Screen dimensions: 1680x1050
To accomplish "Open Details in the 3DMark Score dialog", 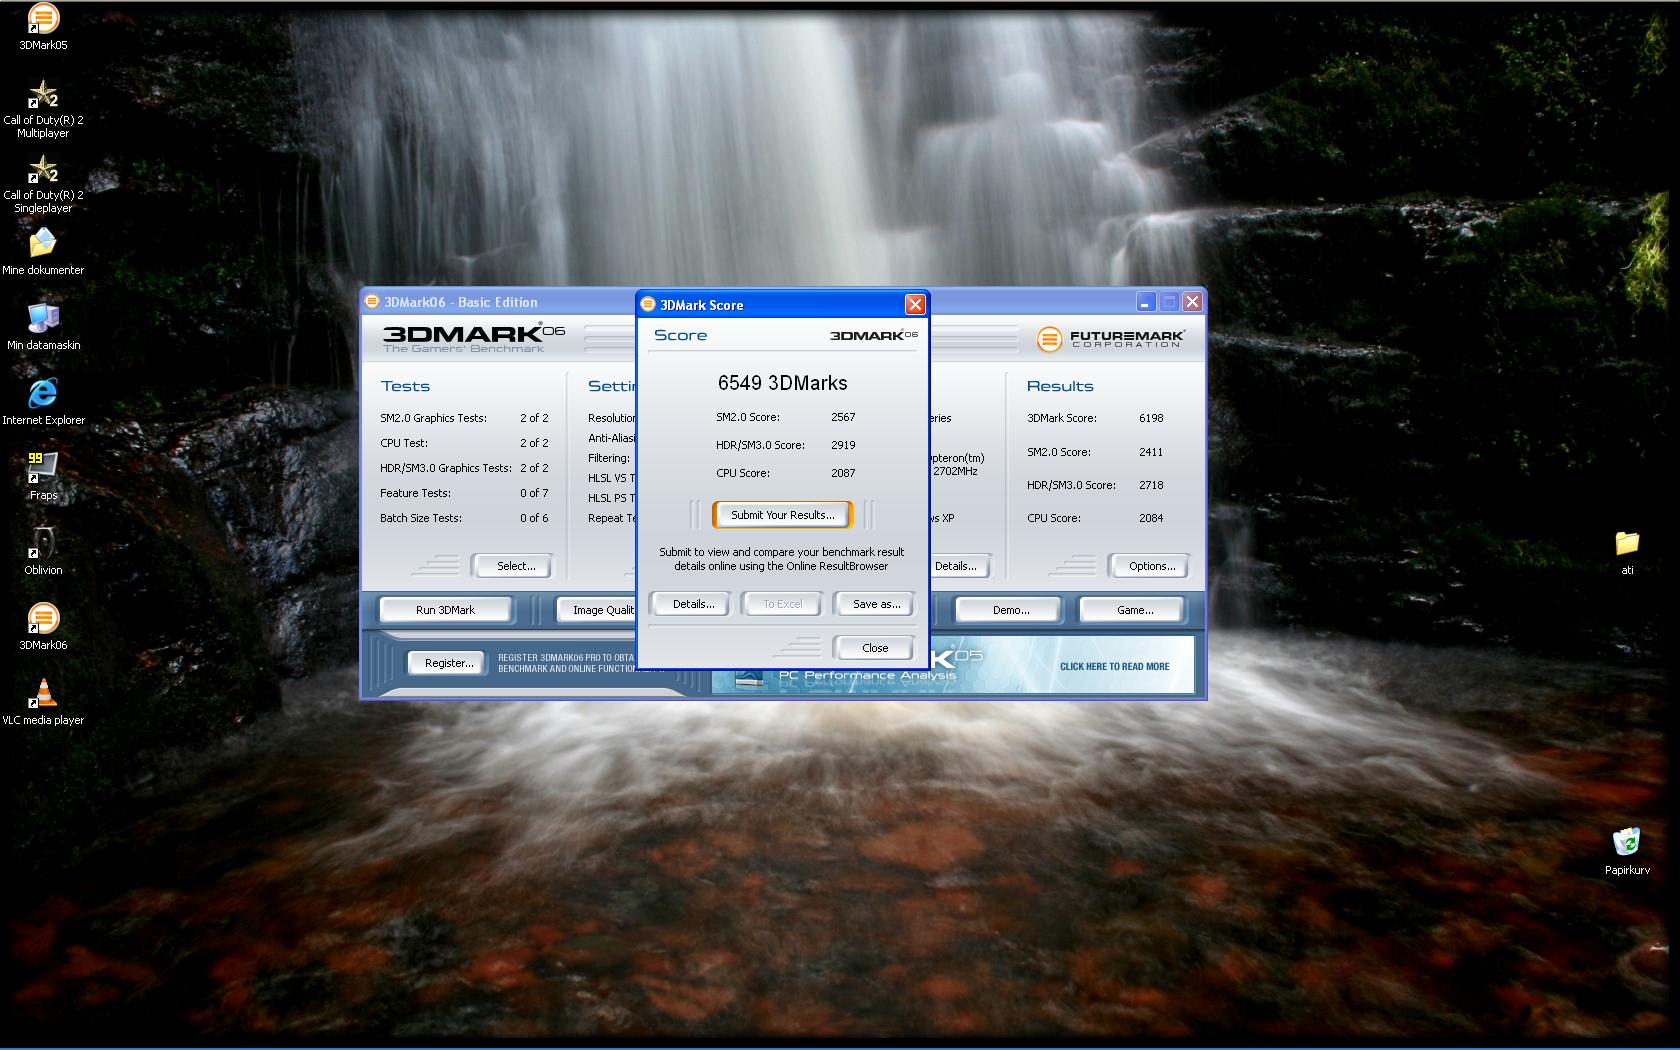I will coord(693,604).
